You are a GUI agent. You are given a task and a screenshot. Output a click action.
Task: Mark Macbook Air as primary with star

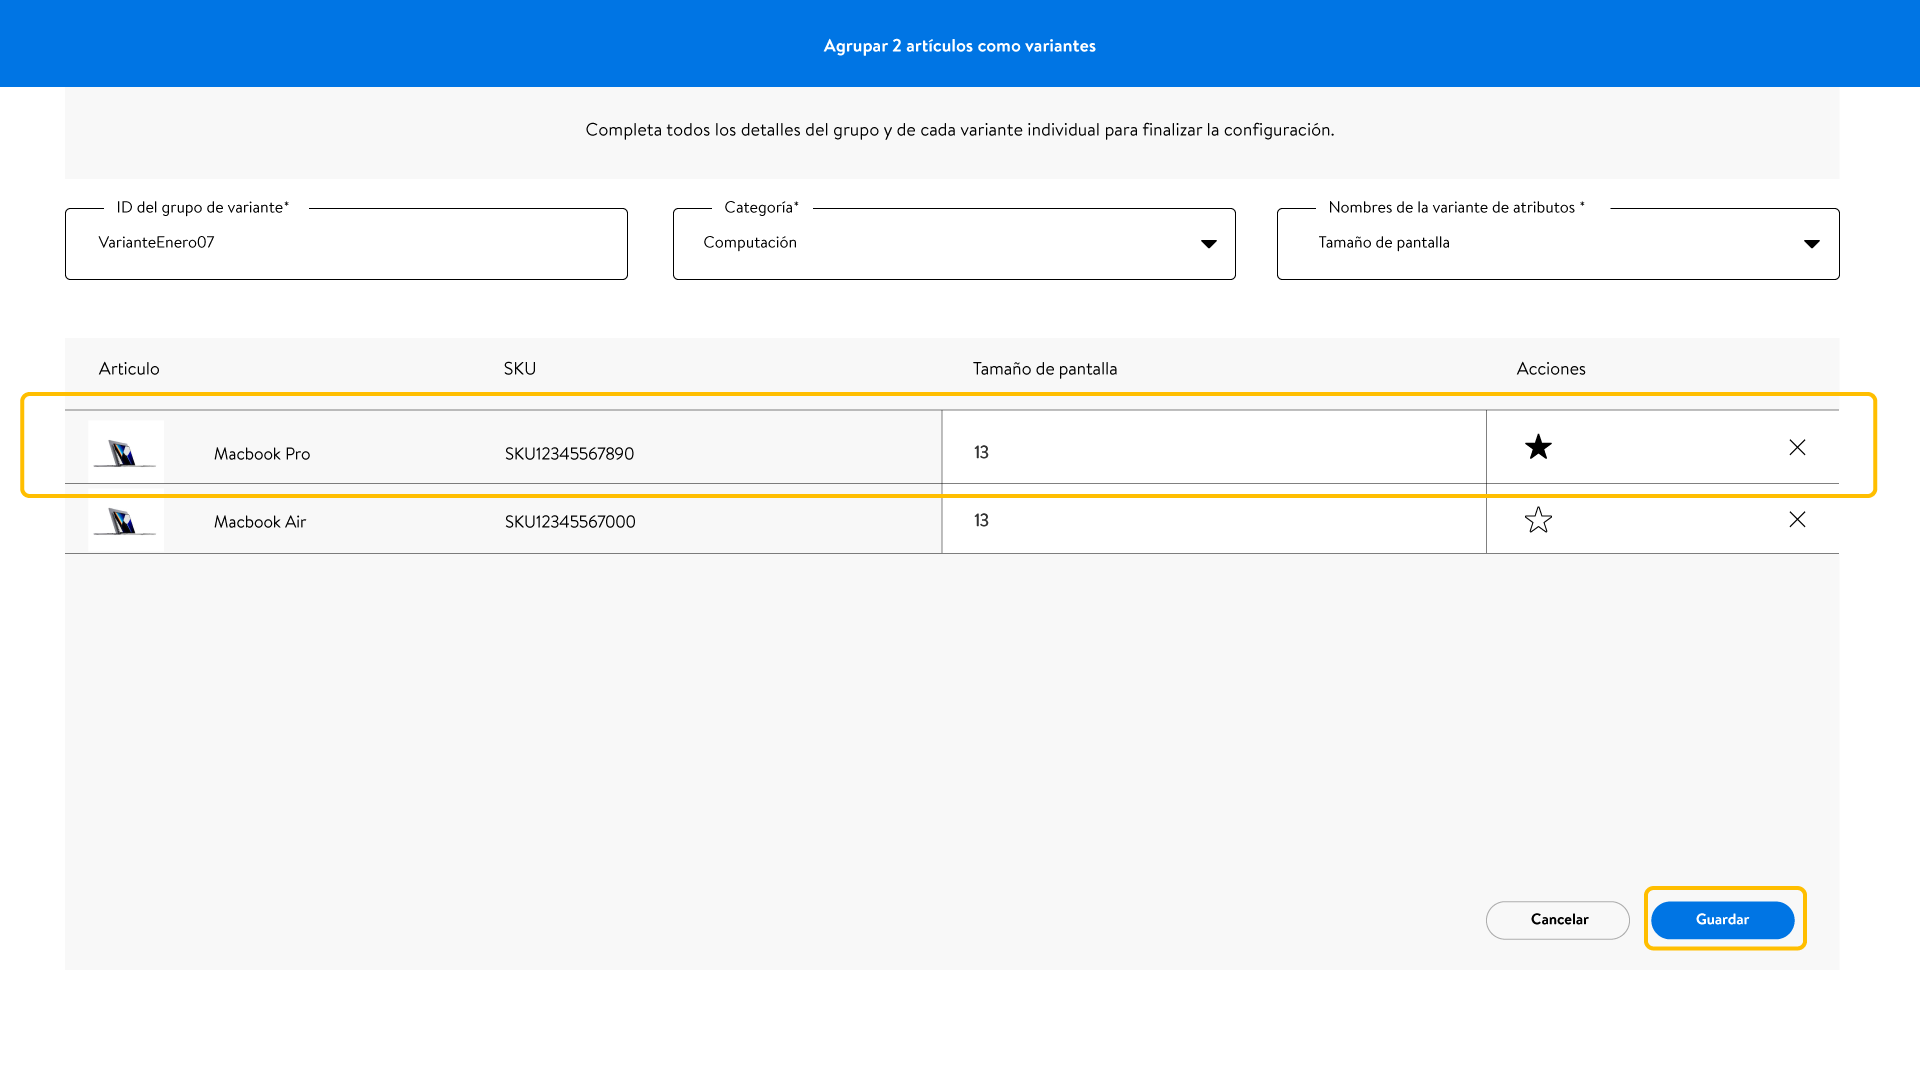(x=1538, y=520)
